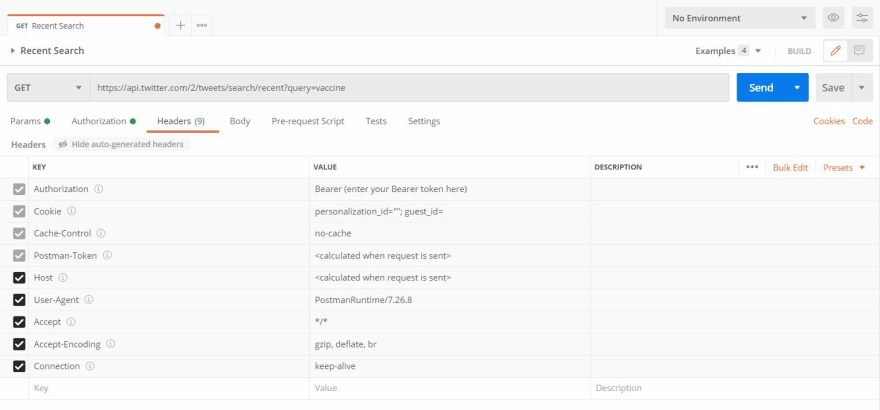Switch to the Body tab
The height and width of the screenshot is (410, 880).
coord(239,121)
